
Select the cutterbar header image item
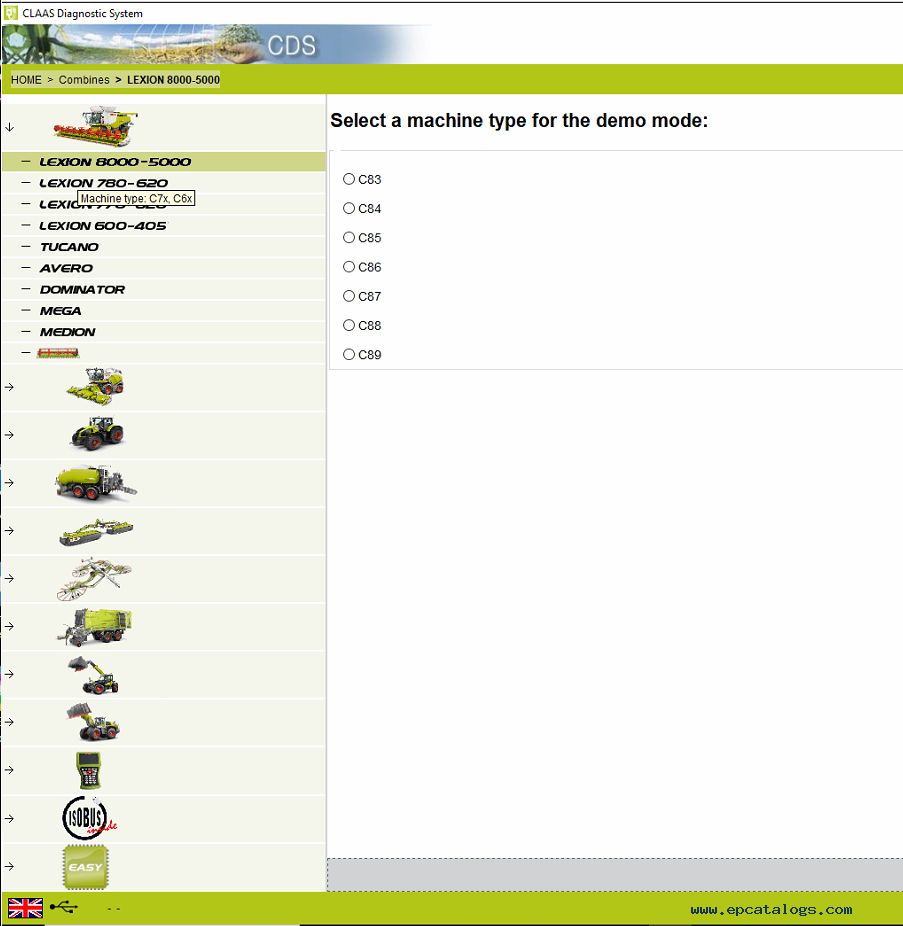(x=58, y=353)
